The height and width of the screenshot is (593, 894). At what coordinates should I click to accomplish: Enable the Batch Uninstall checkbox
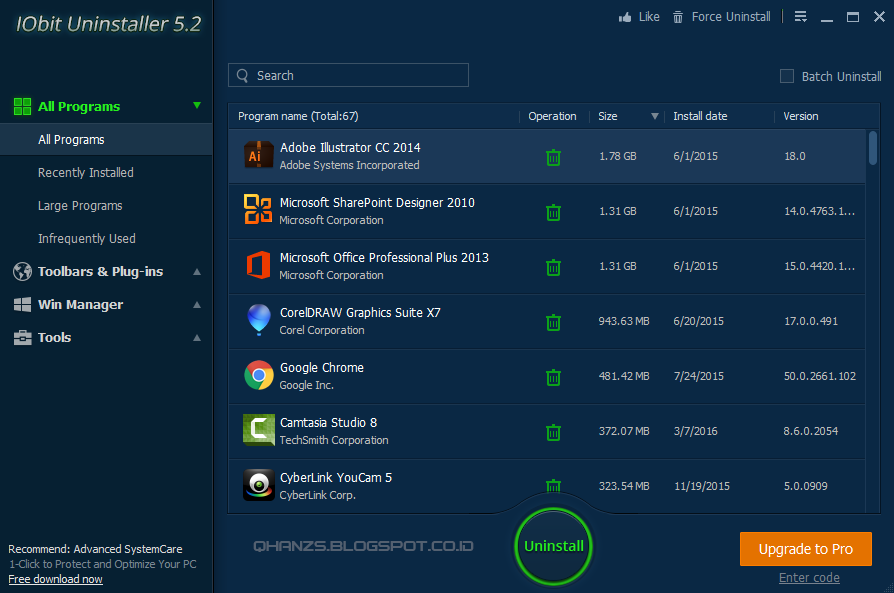pyautogui.click(x=786, y=76)
